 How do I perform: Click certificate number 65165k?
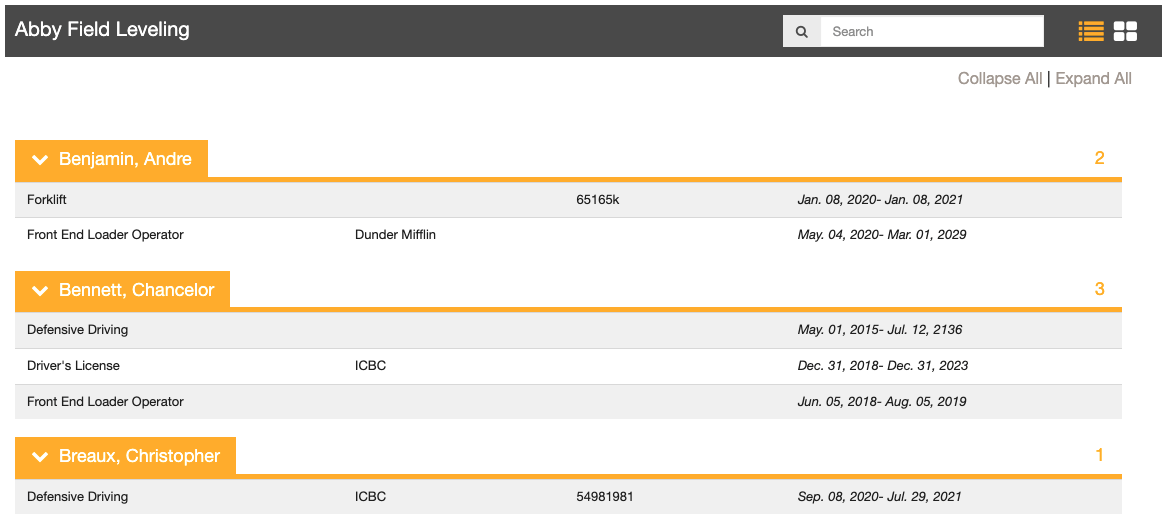(x=597, y=200)
